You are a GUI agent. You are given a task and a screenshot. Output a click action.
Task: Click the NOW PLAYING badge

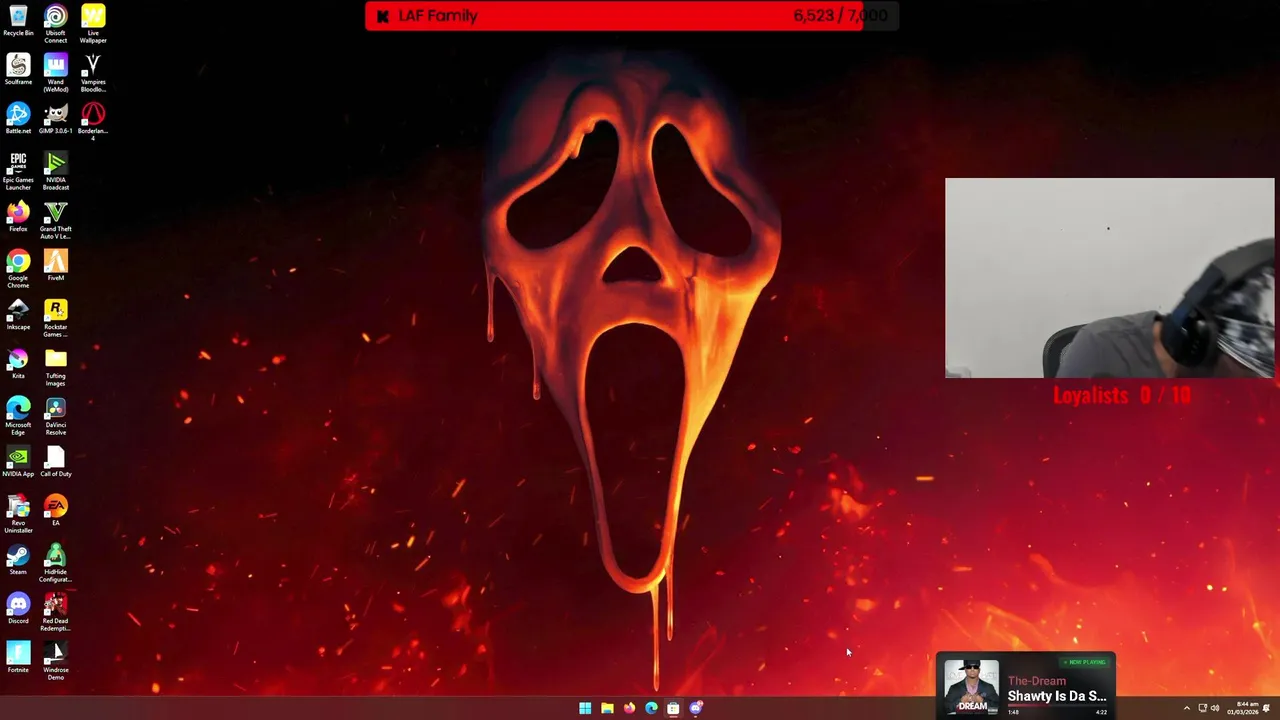click(x=1085, y=662)
